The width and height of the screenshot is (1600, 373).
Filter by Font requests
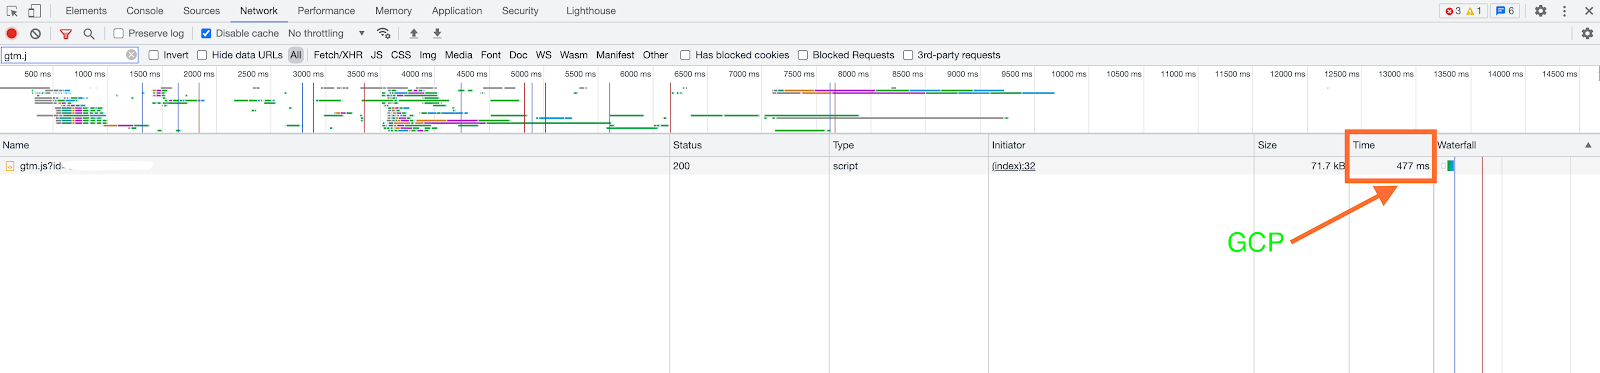click(491, 55)
